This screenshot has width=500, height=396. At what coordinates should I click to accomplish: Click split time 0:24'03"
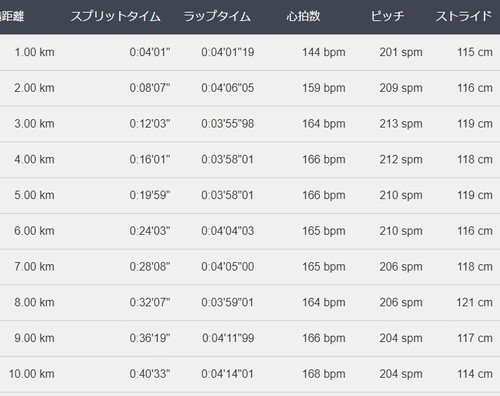[x=150, y=231]
